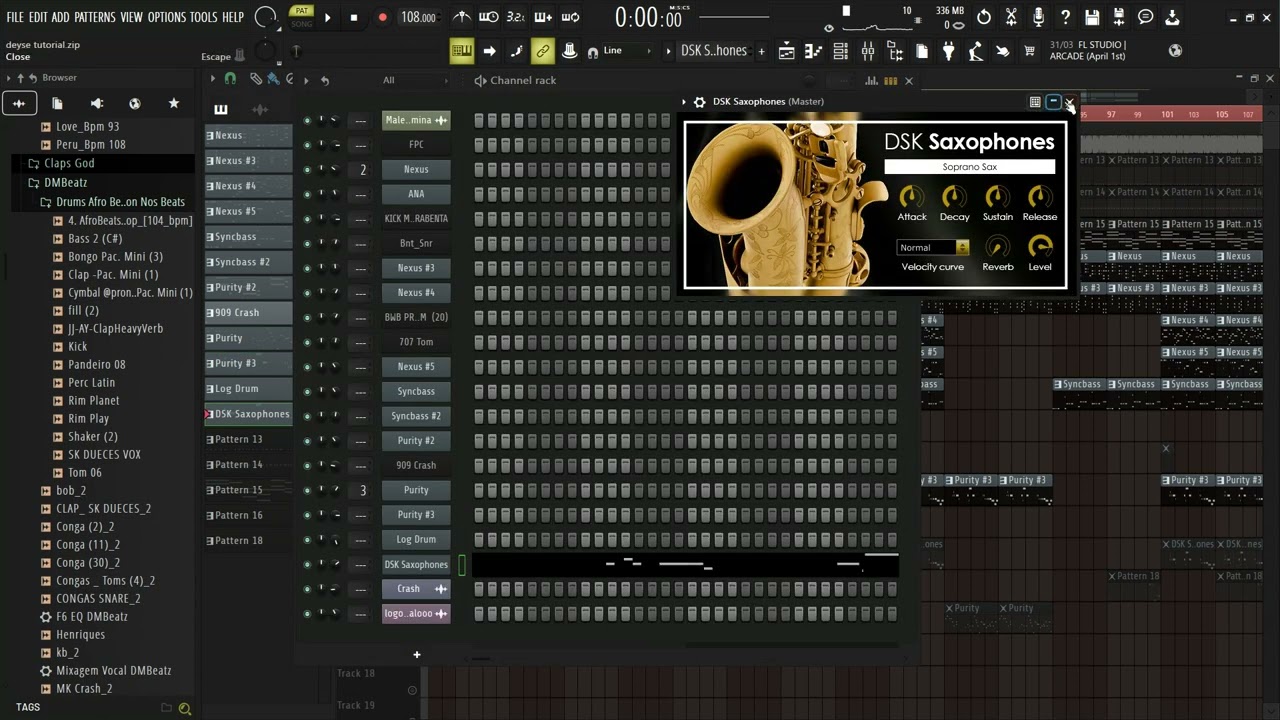This screenshot has width=1280, height=720.
Task: Open the PATTERNS menu
Action: pyautogui.click(x=95, y=17)
